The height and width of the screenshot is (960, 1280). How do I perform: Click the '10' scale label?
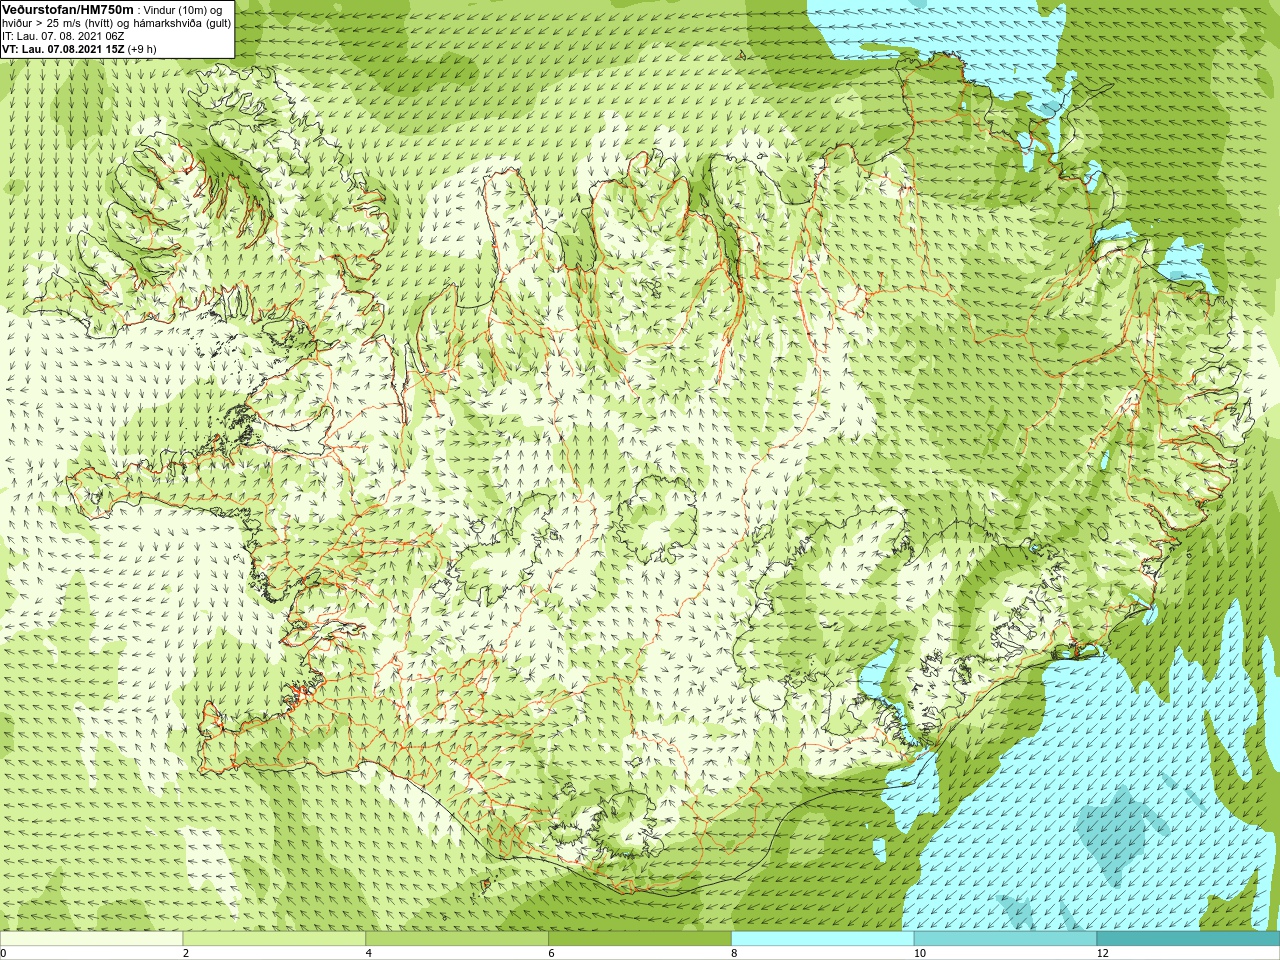click(x=920, y=953)
